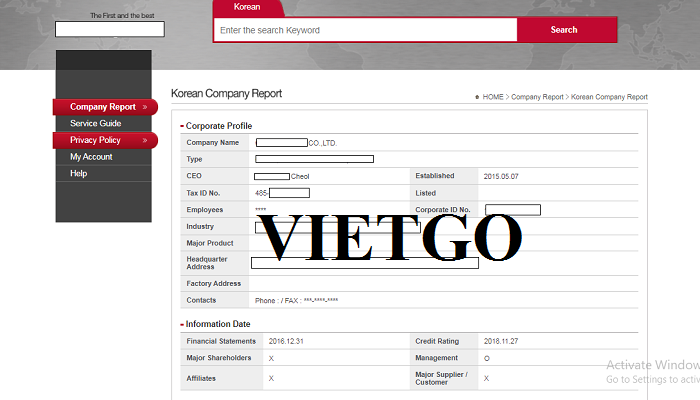The width and height of the screenshot is (700, 400).
Task: Click the 'CO.,LTD.' company name text
Action: [322, 143]
